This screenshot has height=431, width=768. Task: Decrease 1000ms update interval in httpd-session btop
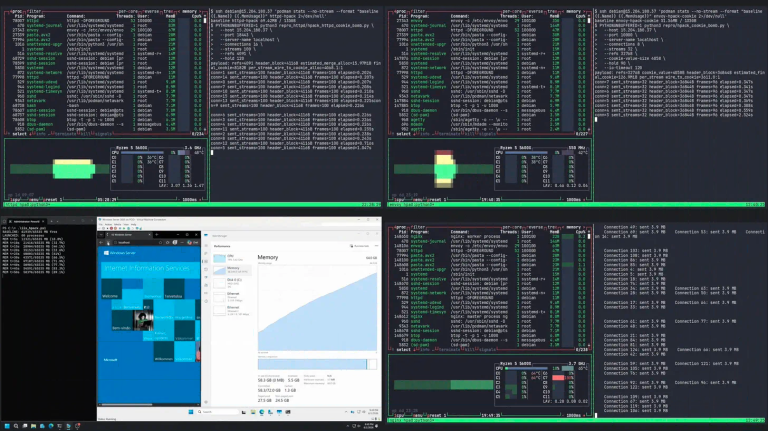click(179, 199)
